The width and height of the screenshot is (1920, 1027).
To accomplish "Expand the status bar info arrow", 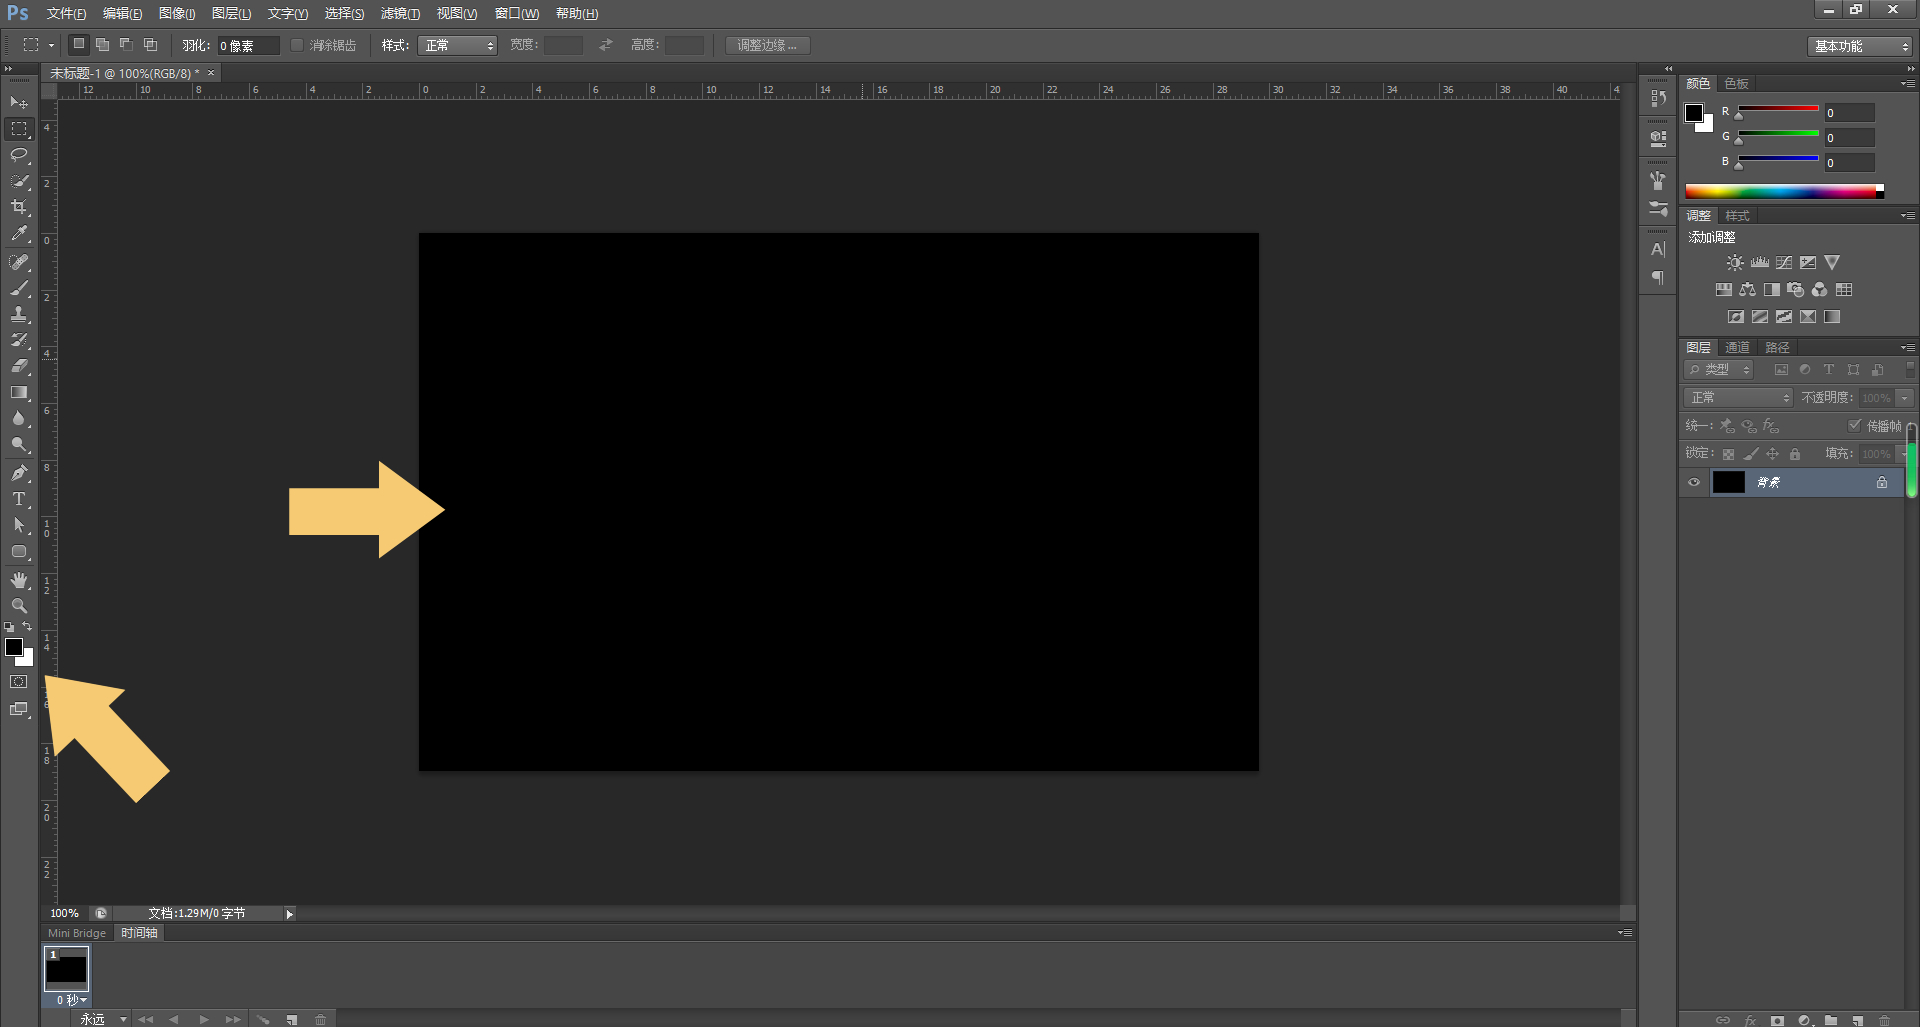I will tap(290, 914).
